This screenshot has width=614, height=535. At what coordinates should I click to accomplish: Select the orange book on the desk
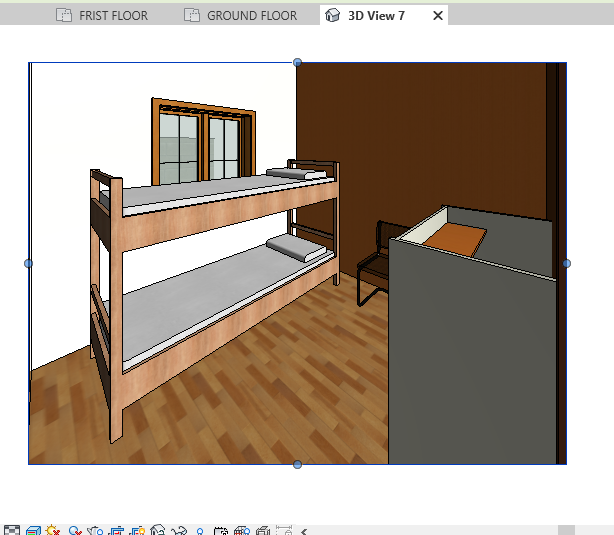455,239
